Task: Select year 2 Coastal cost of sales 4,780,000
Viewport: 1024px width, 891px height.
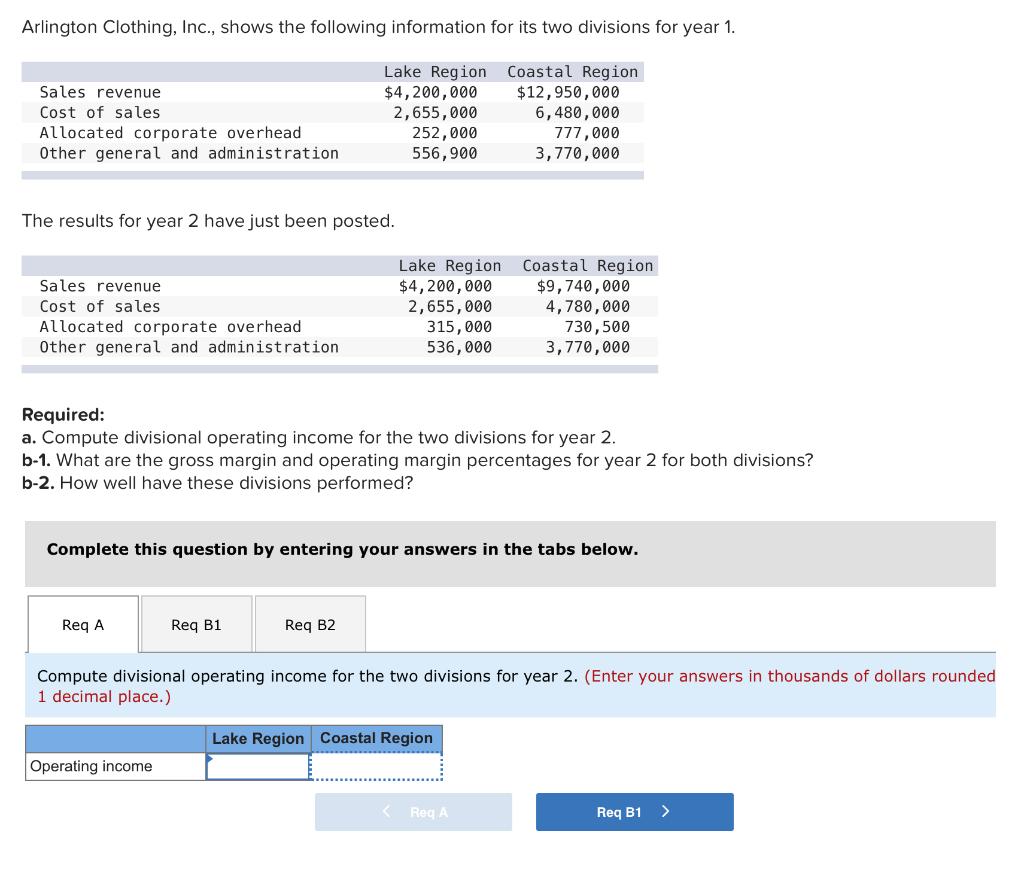Action: (x=588, y=306)
